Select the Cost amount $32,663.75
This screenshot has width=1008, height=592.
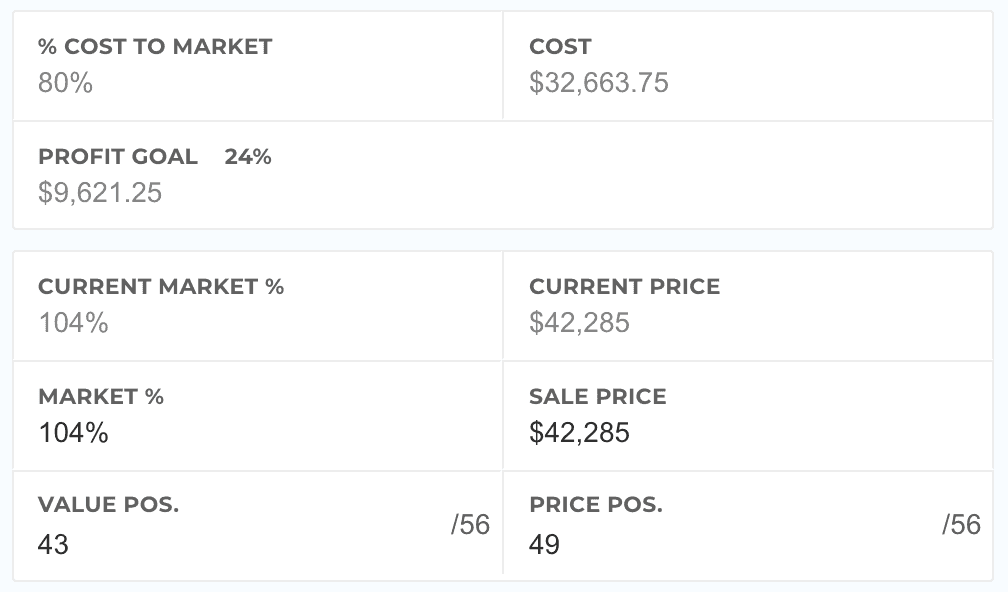[598, 83]
